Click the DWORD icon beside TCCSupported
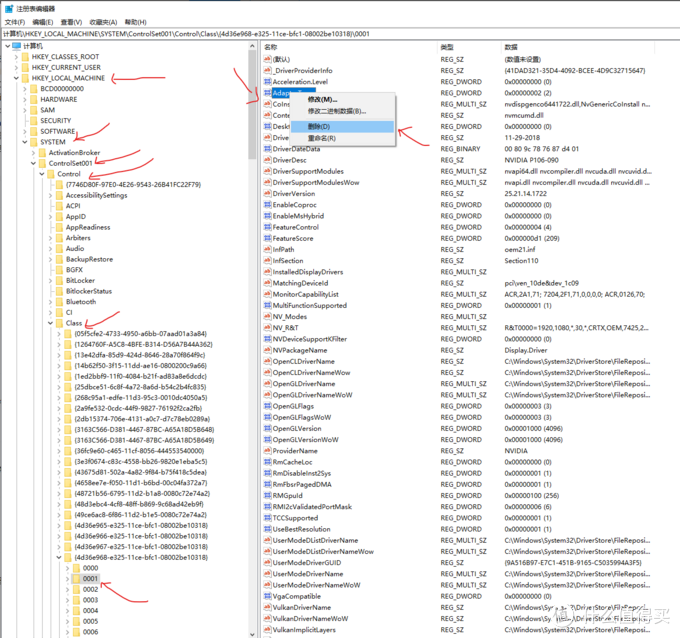This screenshot has width=680, height=638. pyautogui.click(x=268, y=518)
